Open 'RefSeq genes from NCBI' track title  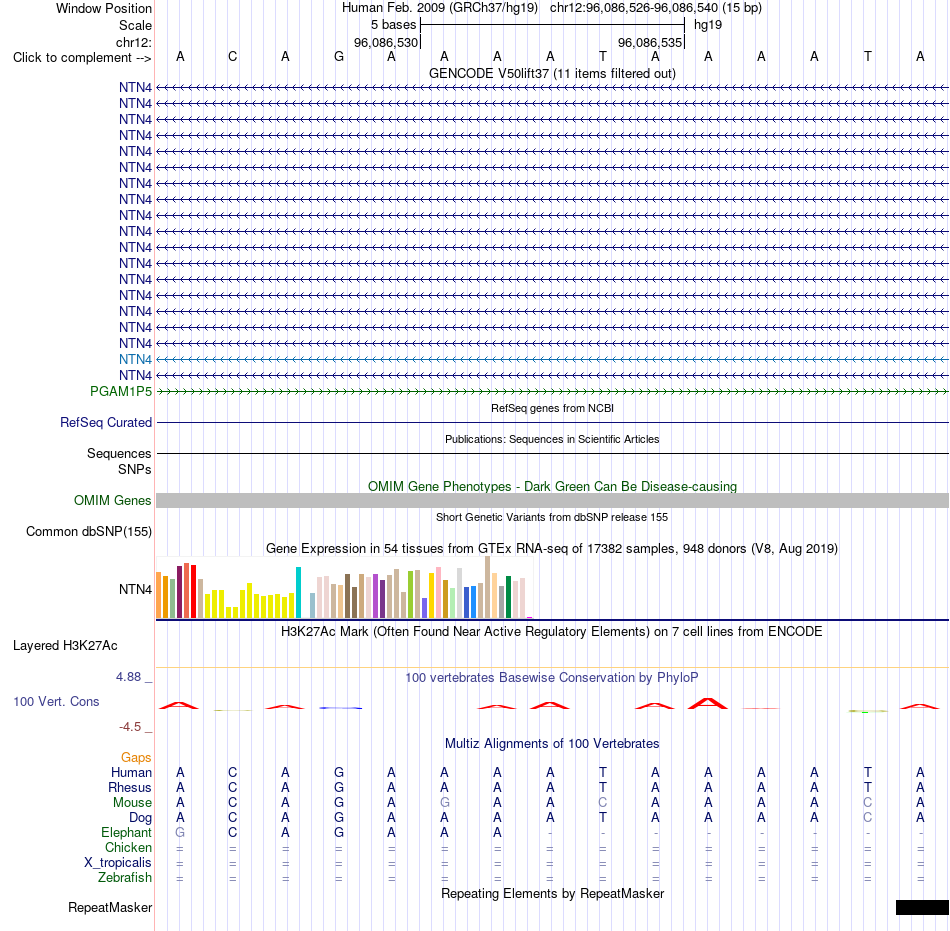[552, 408]
